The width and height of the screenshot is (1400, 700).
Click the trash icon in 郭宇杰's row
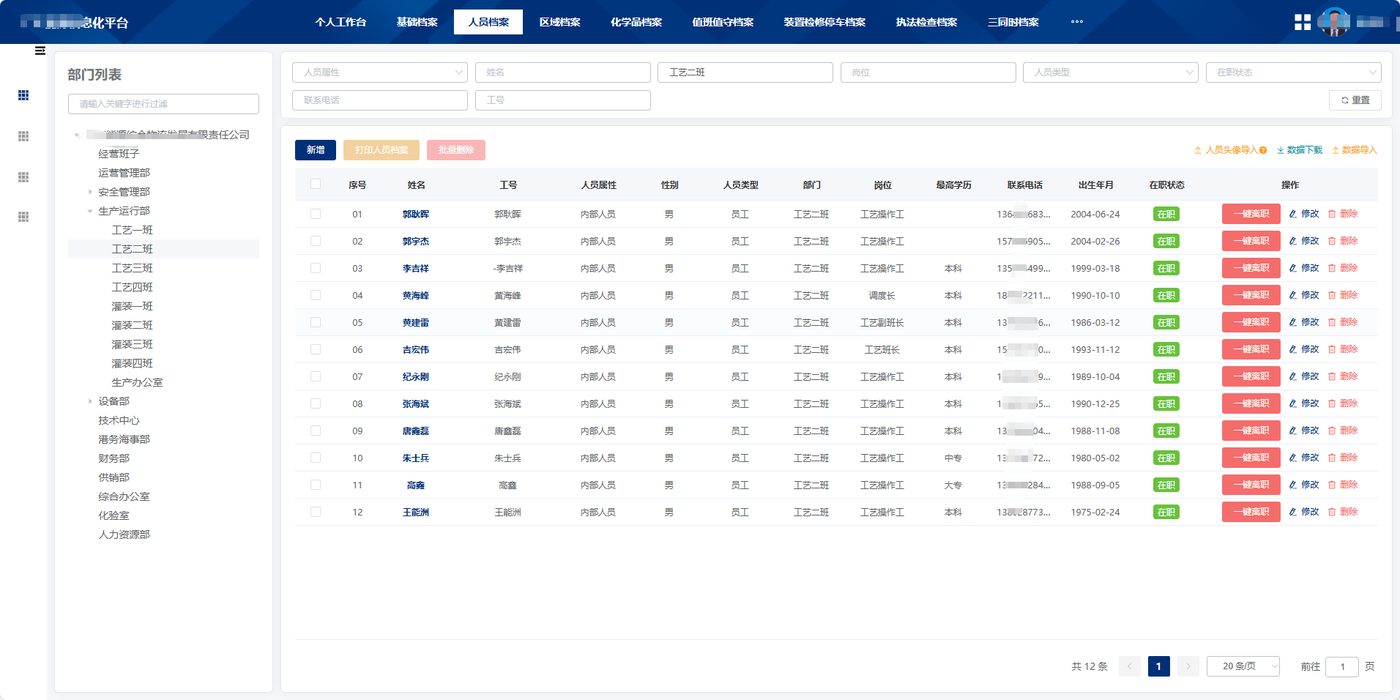1332,241
